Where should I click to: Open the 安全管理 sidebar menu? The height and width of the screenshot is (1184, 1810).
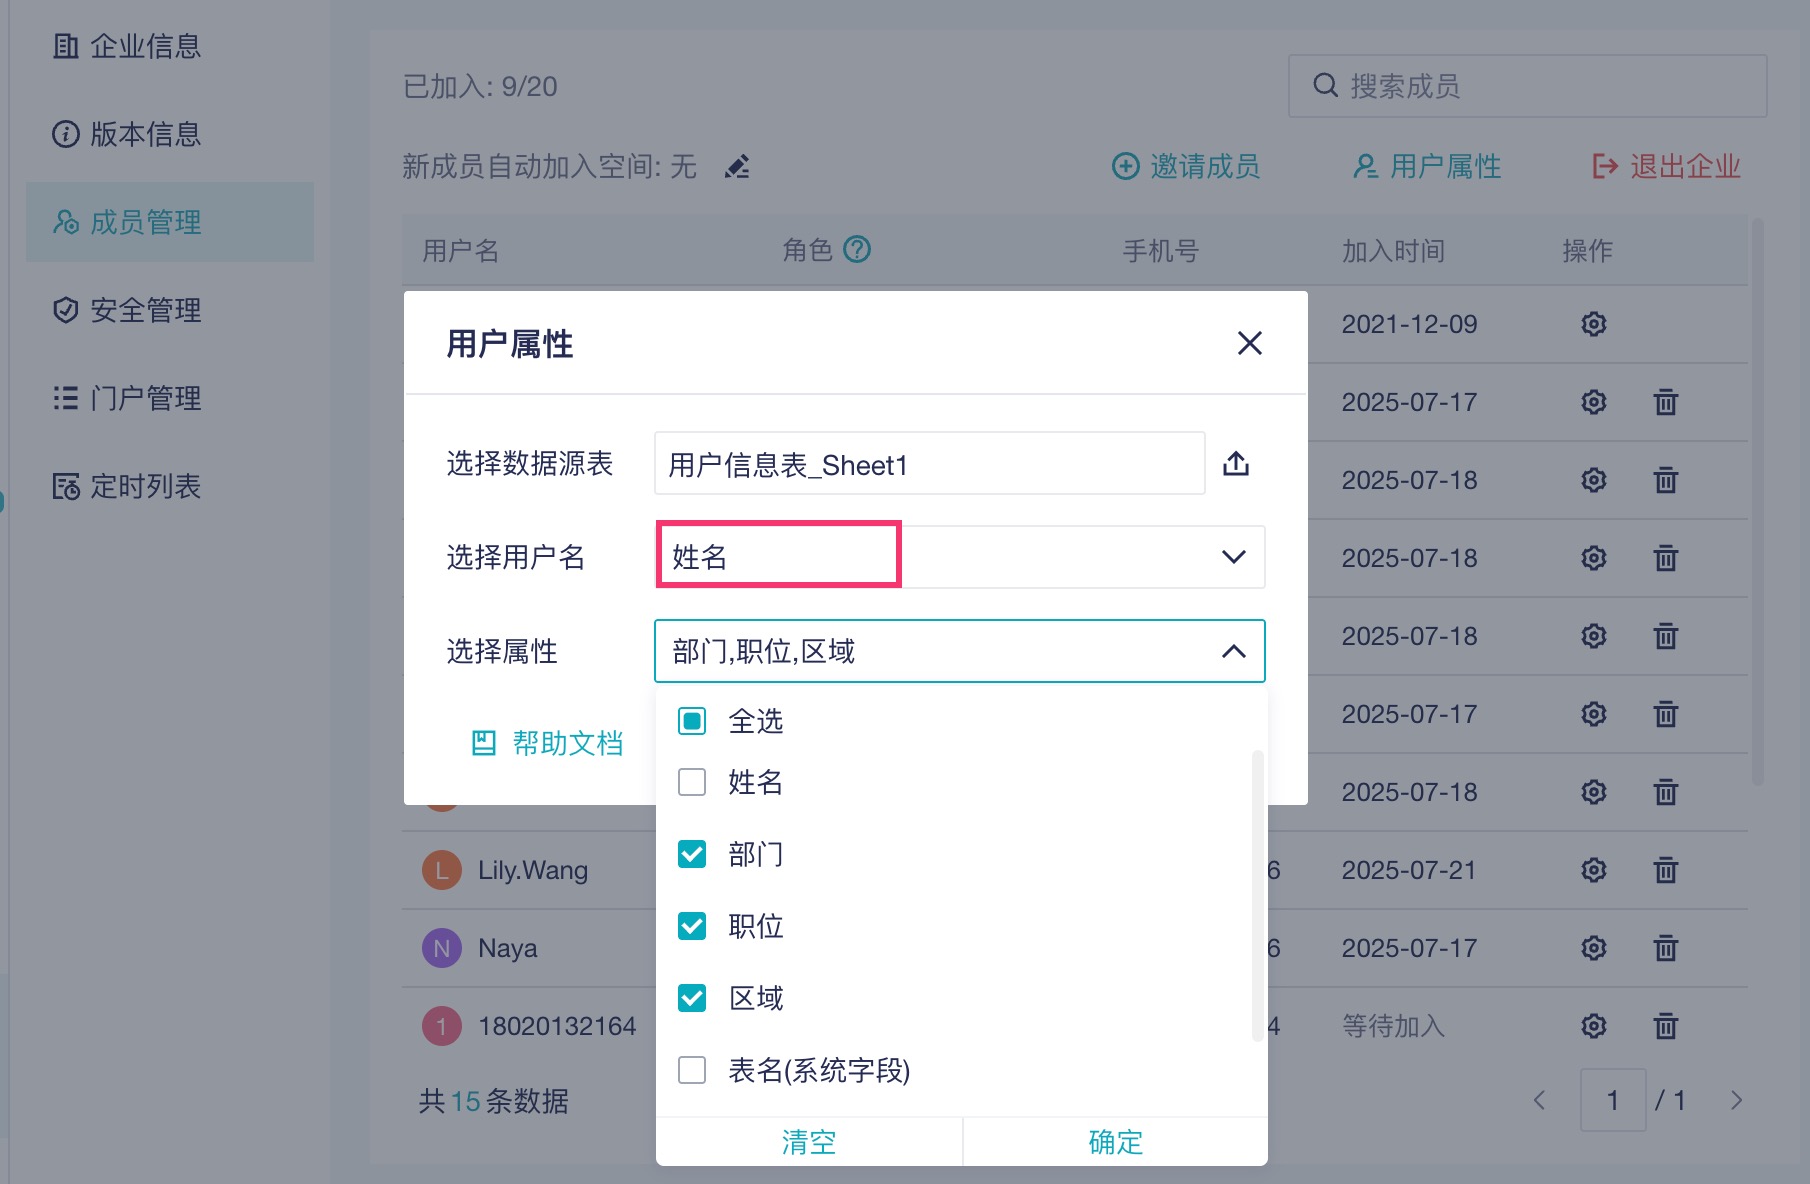click(x=146, y=310)
